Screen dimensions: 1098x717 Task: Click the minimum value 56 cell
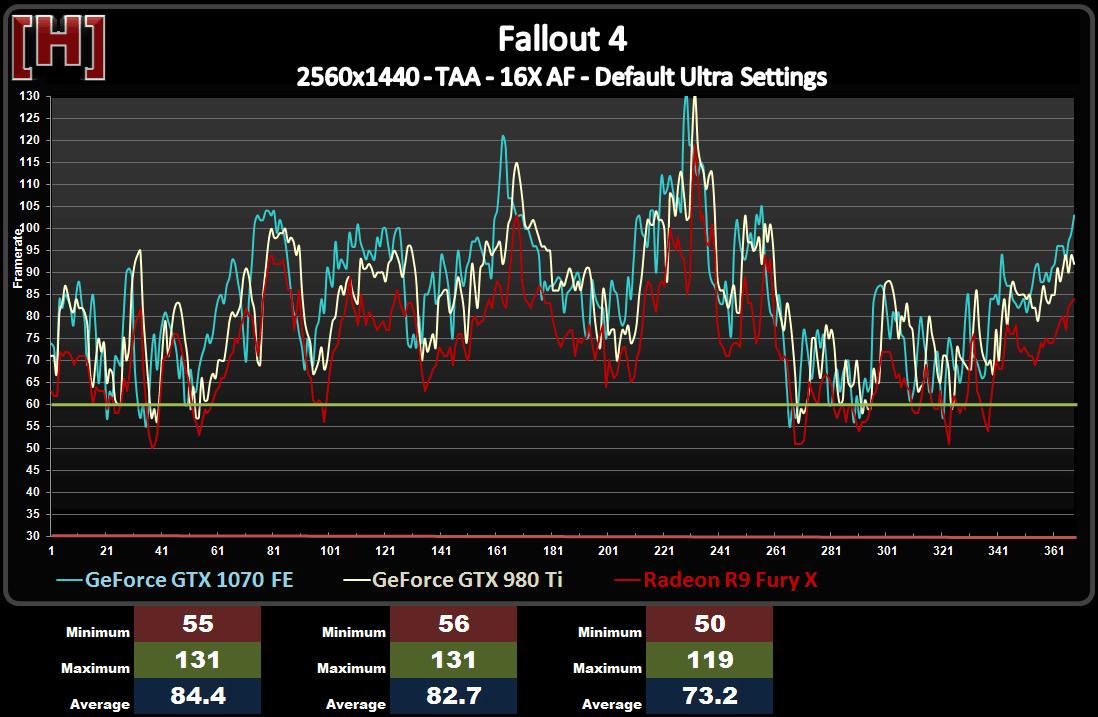click(x=453, y=624)
